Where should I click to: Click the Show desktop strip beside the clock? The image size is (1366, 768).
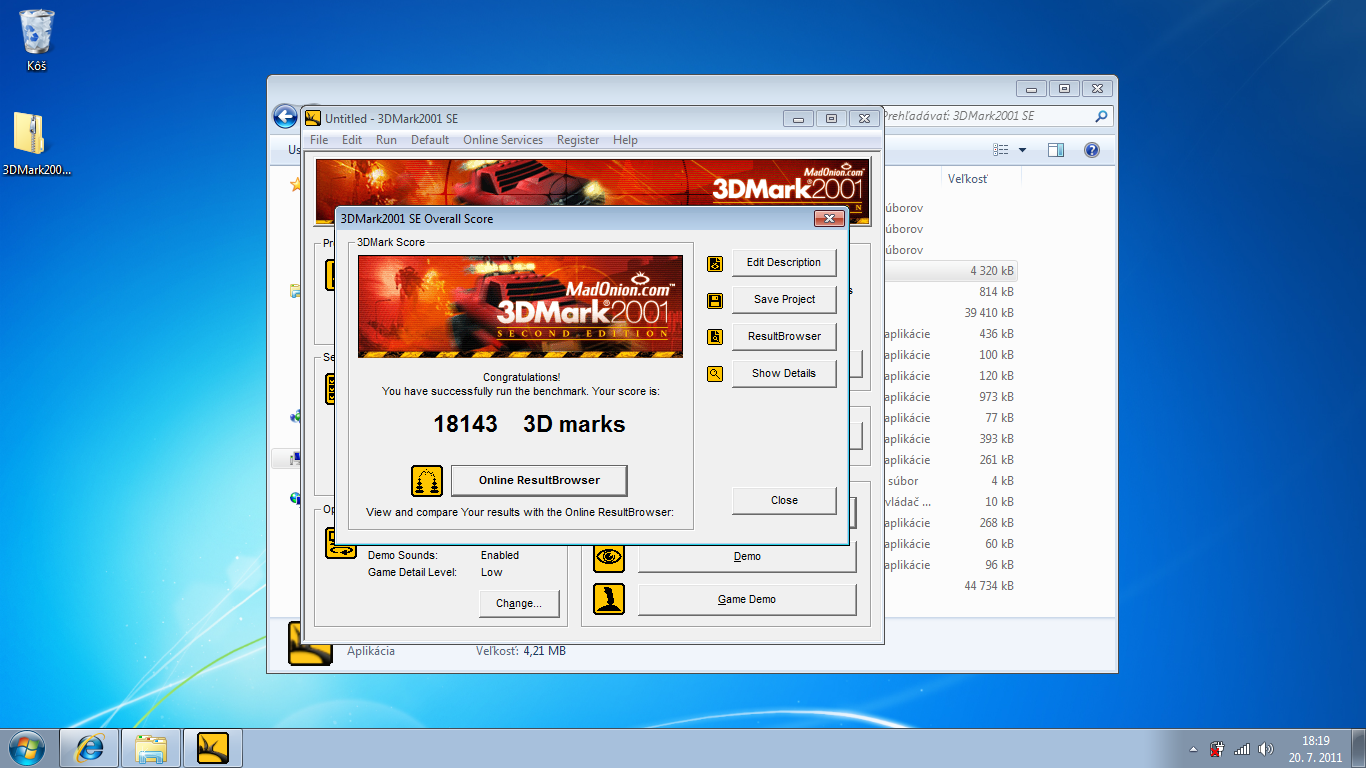[1358, 748]
